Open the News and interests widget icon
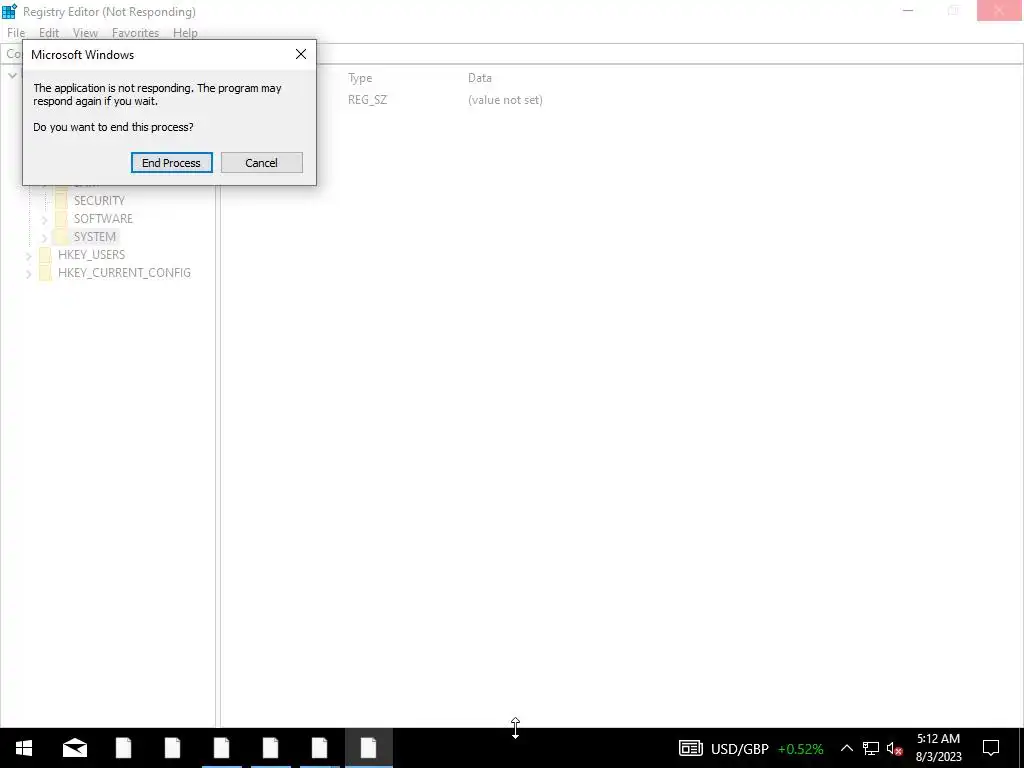 [690, 748]
